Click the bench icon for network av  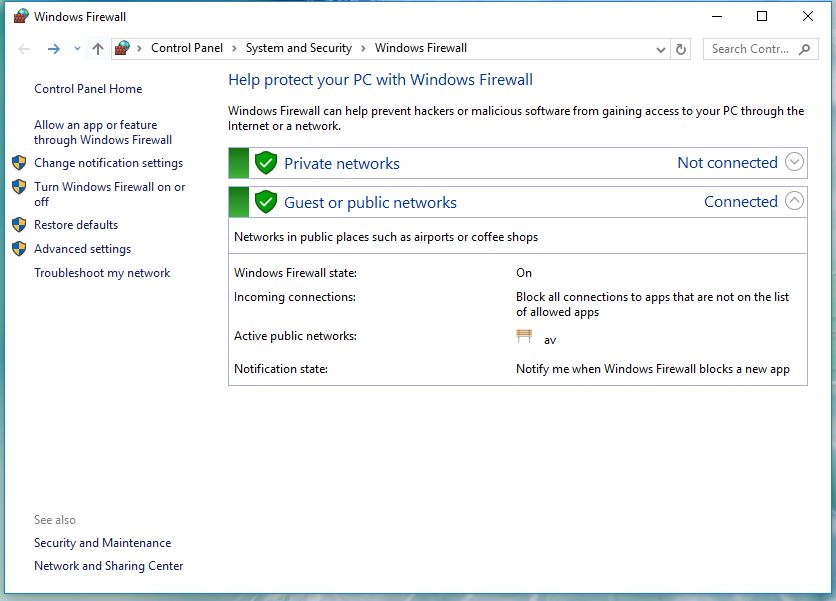pyautogui.click(x=524, y=337)
